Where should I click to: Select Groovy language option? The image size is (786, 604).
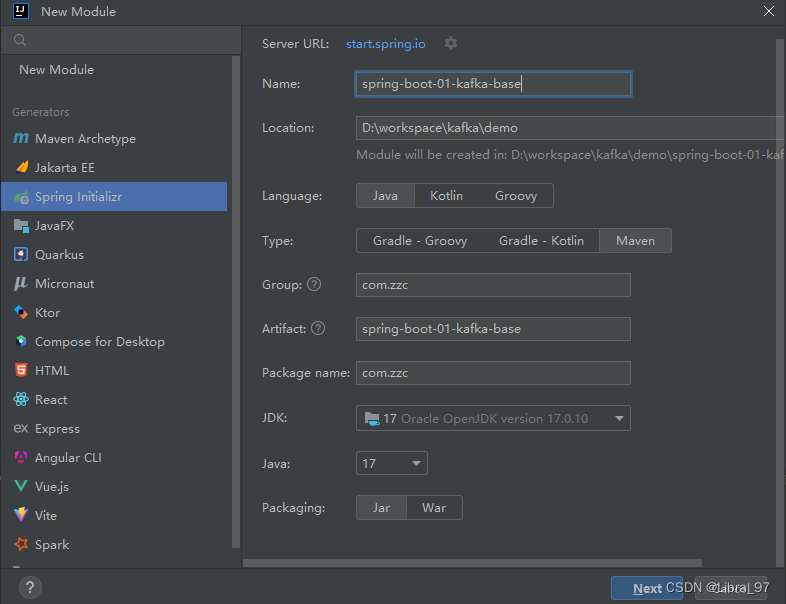tap(516, 196)
